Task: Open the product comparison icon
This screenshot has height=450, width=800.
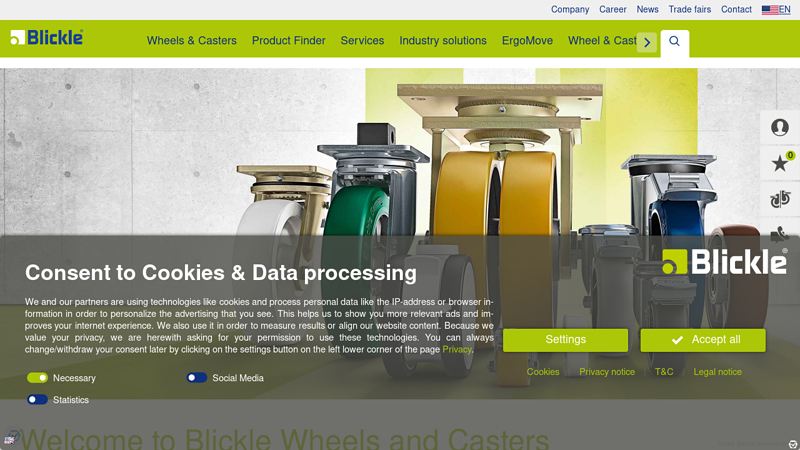Action: [x=780, y=199]
